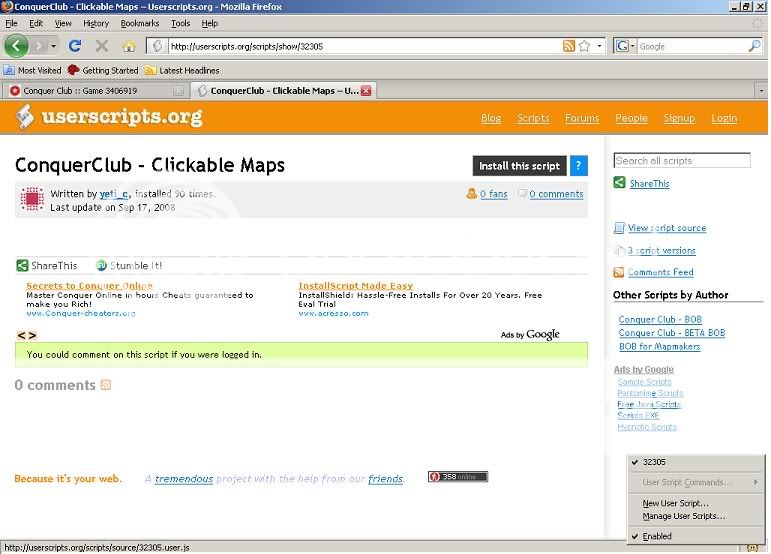
Task: Open 3 script versions link
Action: 661,250
